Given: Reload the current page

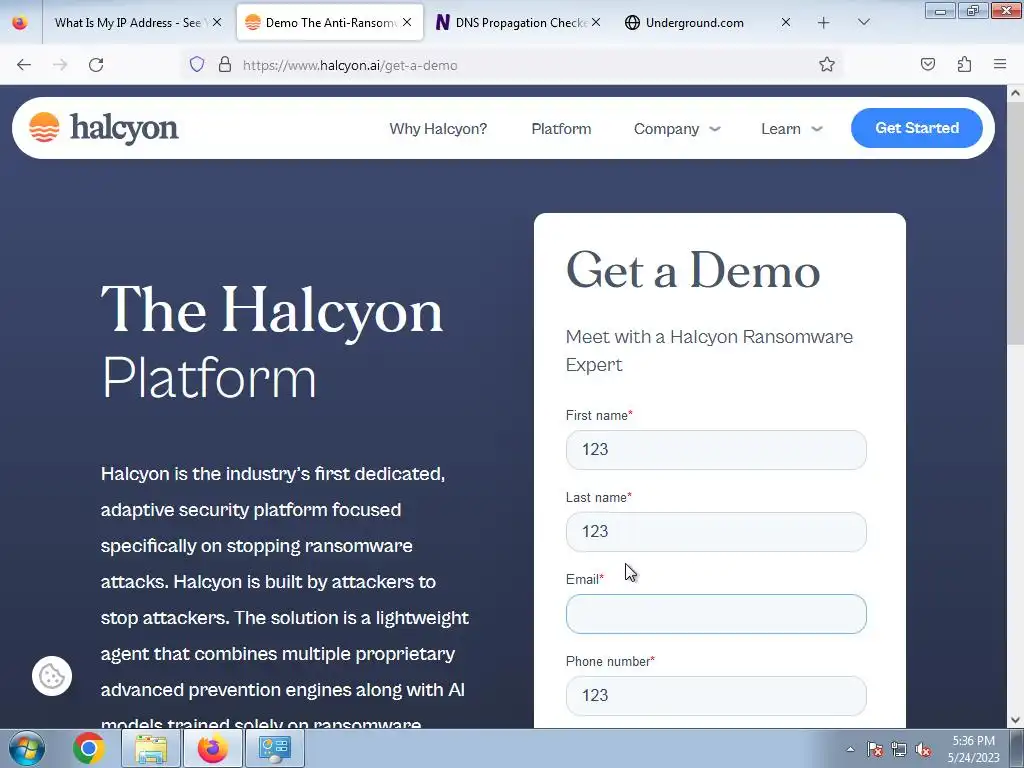Looking at the screenshot, I should (x=96, y=65).
